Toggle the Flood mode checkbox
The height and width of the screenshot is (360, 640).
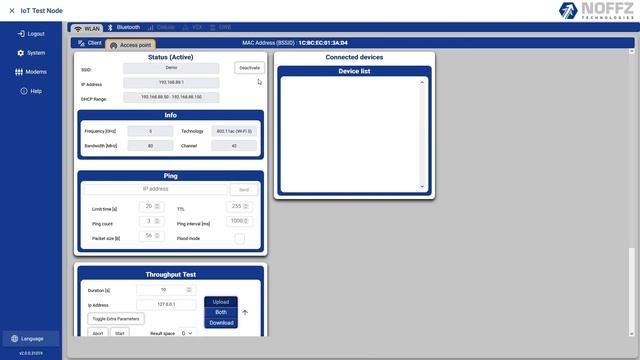[240, 238]
